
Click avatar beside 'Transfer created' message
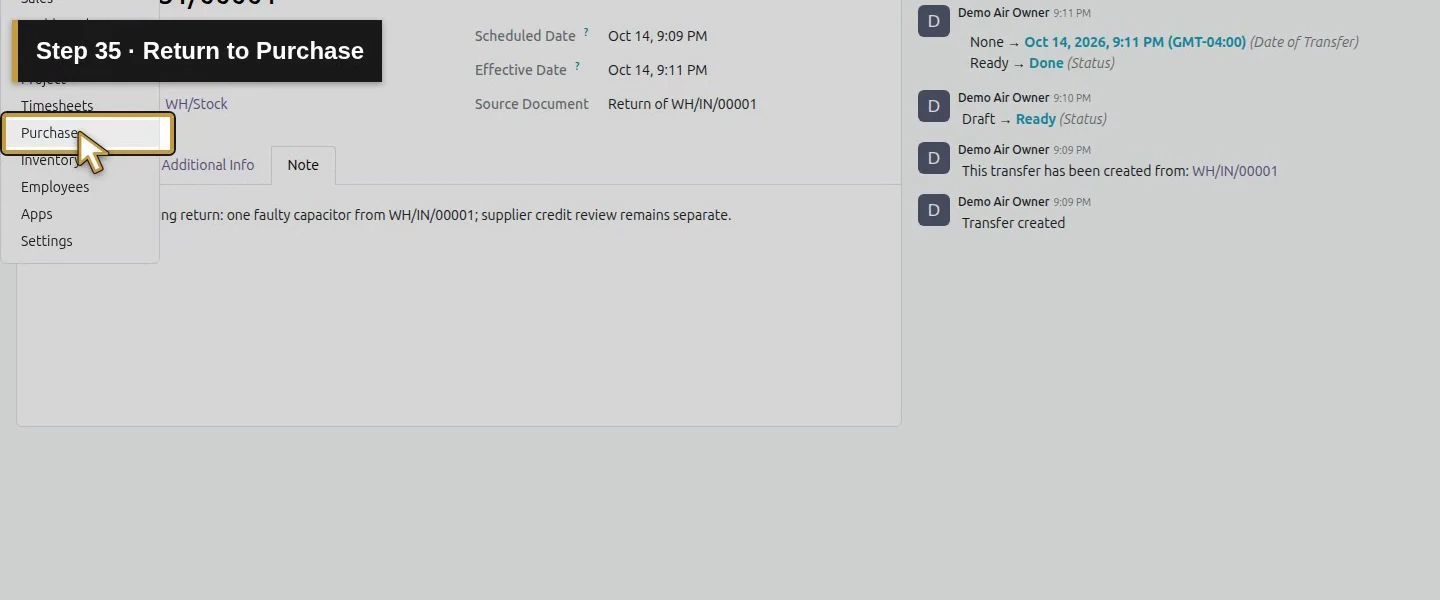click(x=934, y=210)
